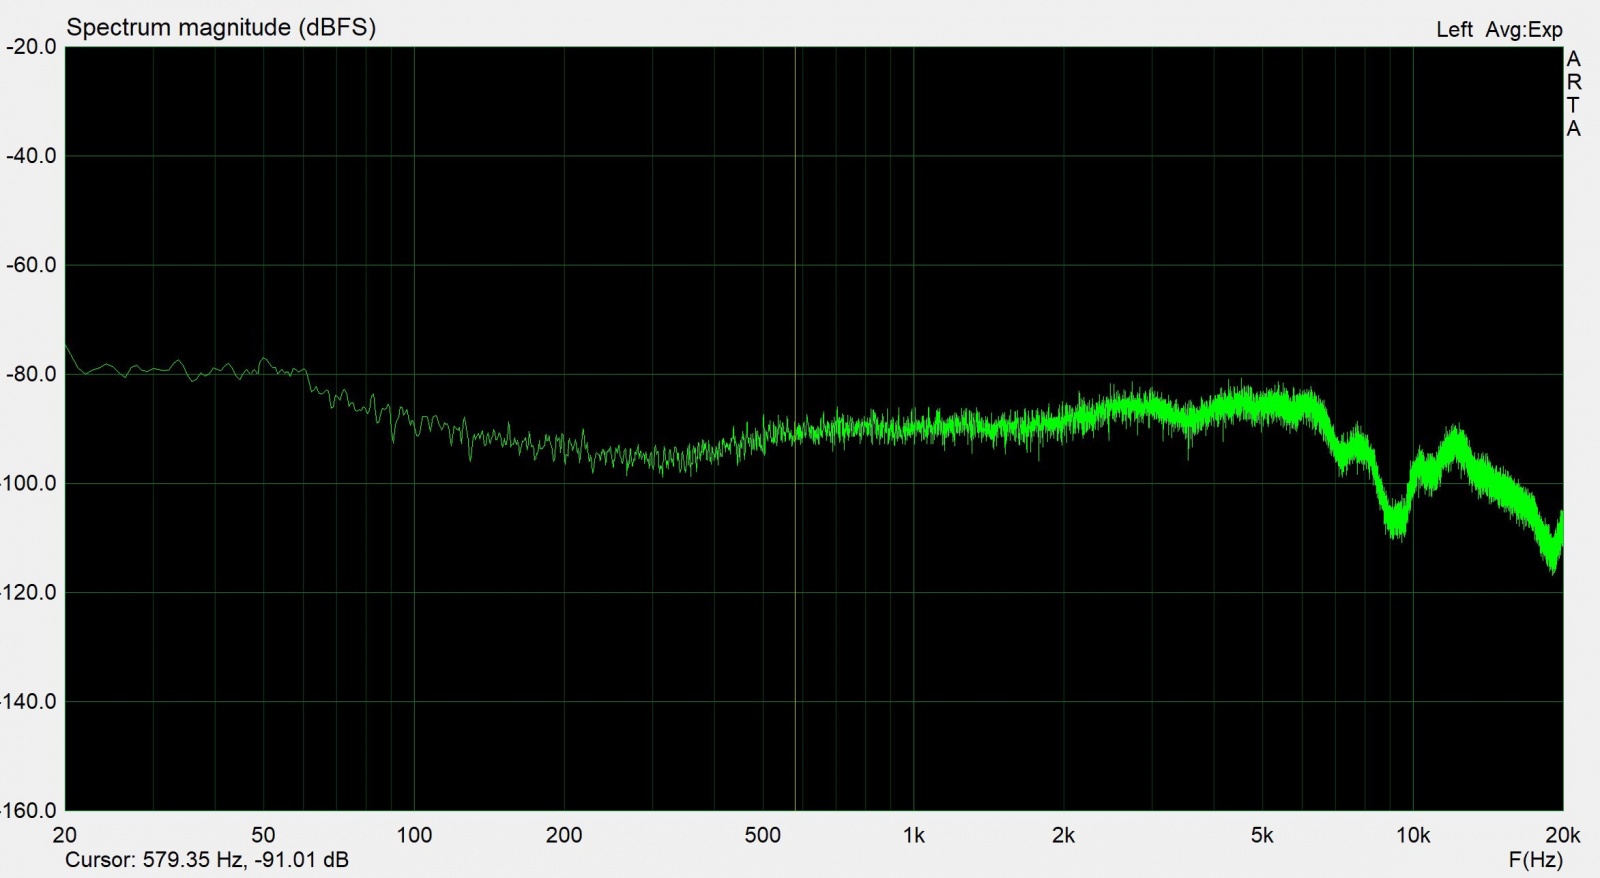This screenshot has height=878, width=1600.
Task: Click the '20k' frequency axis label
Action: pos(1562,835)
